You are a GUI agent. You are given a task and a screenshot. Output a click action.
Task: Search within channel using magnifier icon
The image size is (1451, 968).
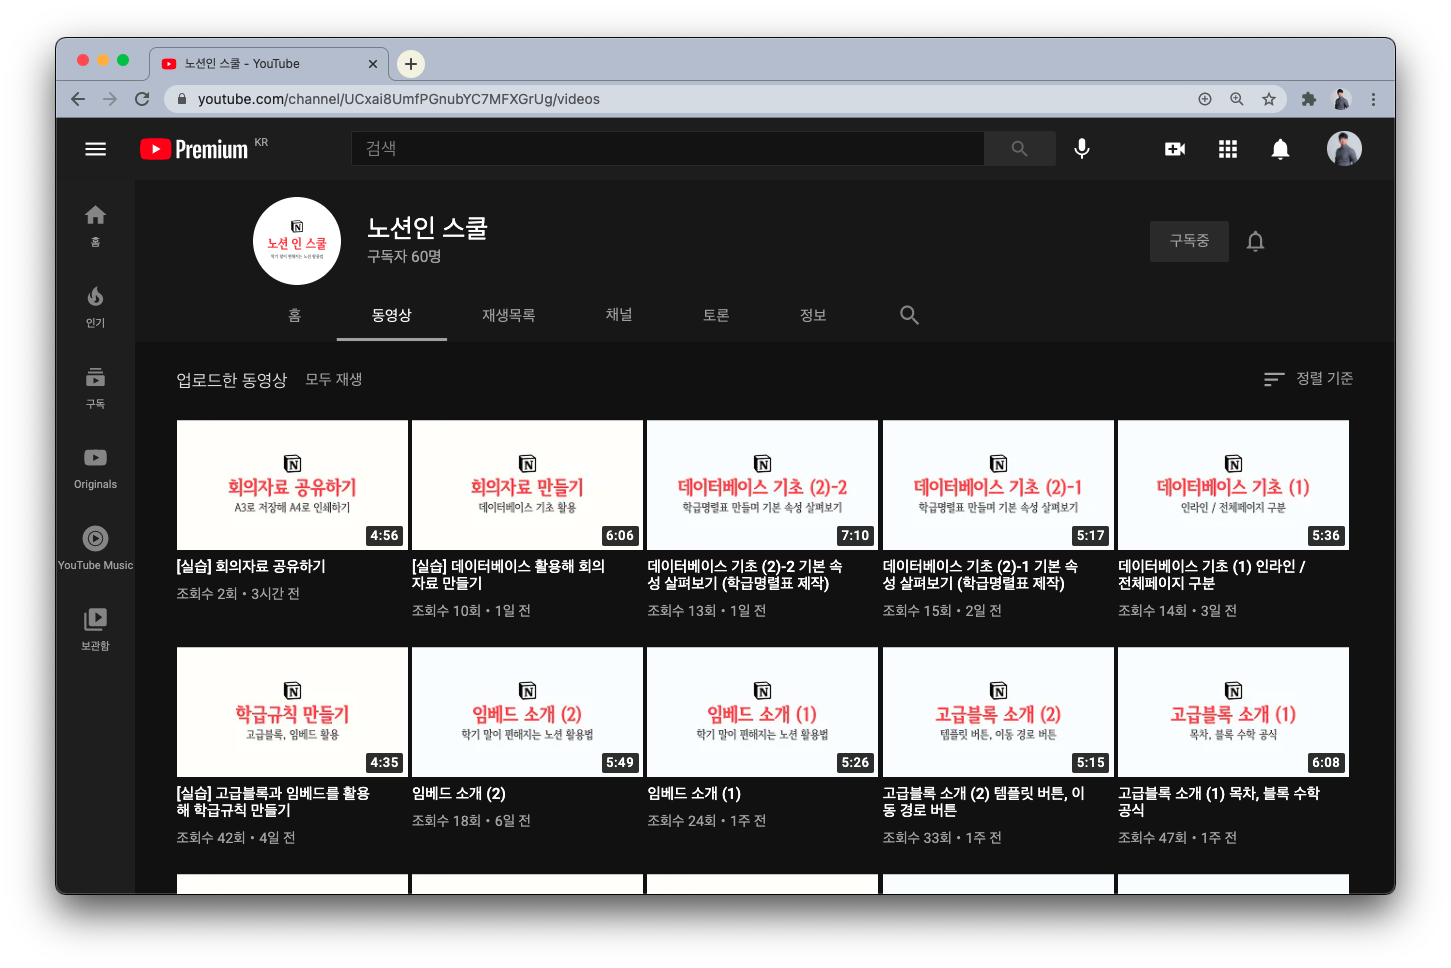(x=909, y=315)
